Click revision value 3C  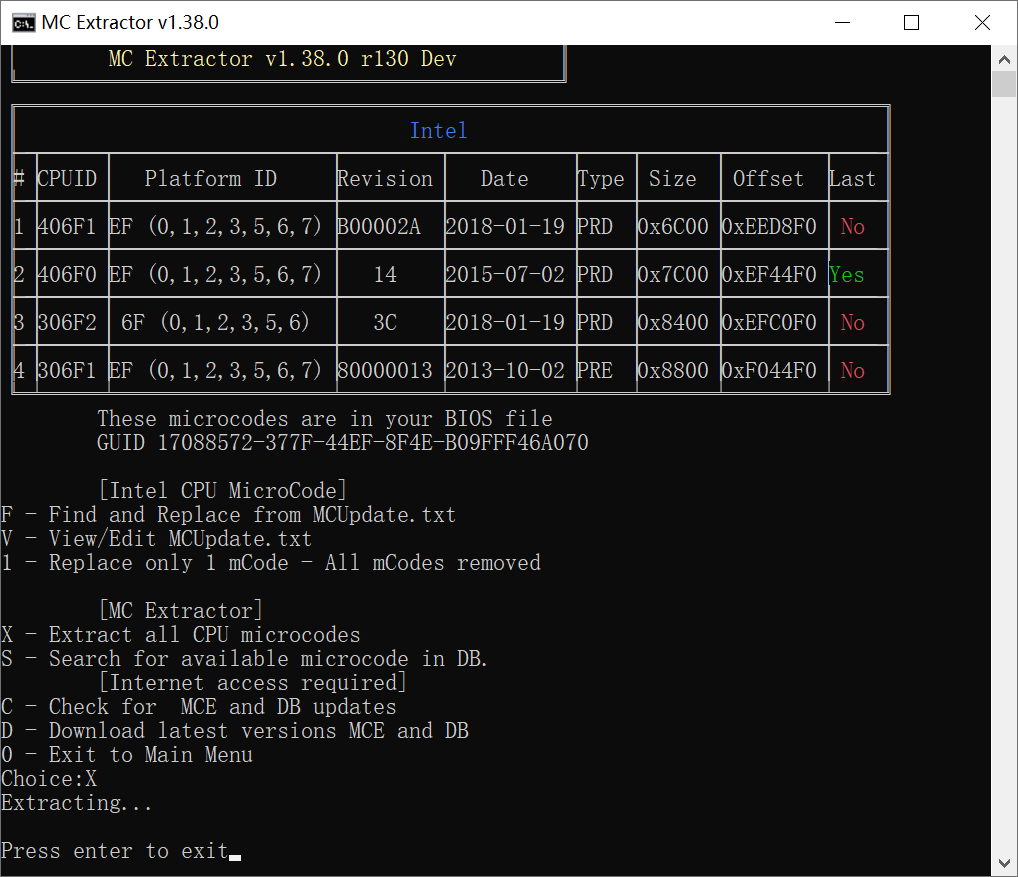(x=385, y=323)
